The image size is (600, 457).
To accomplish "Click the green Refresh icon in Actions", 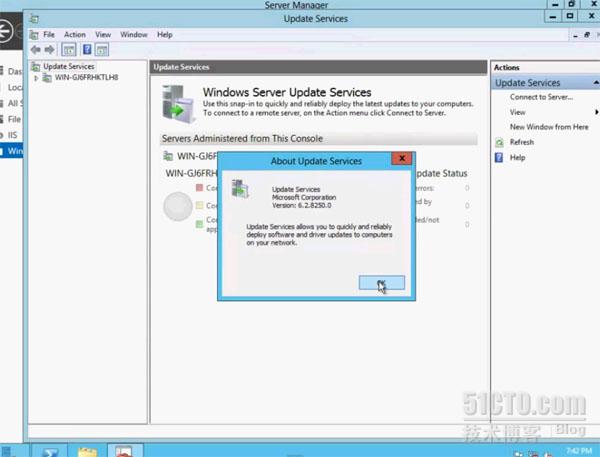I will tap(499, 143).
